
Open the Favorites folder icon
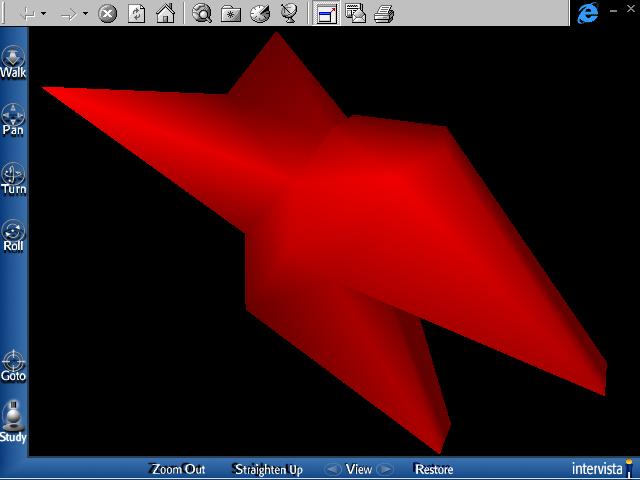pos(231,15)
